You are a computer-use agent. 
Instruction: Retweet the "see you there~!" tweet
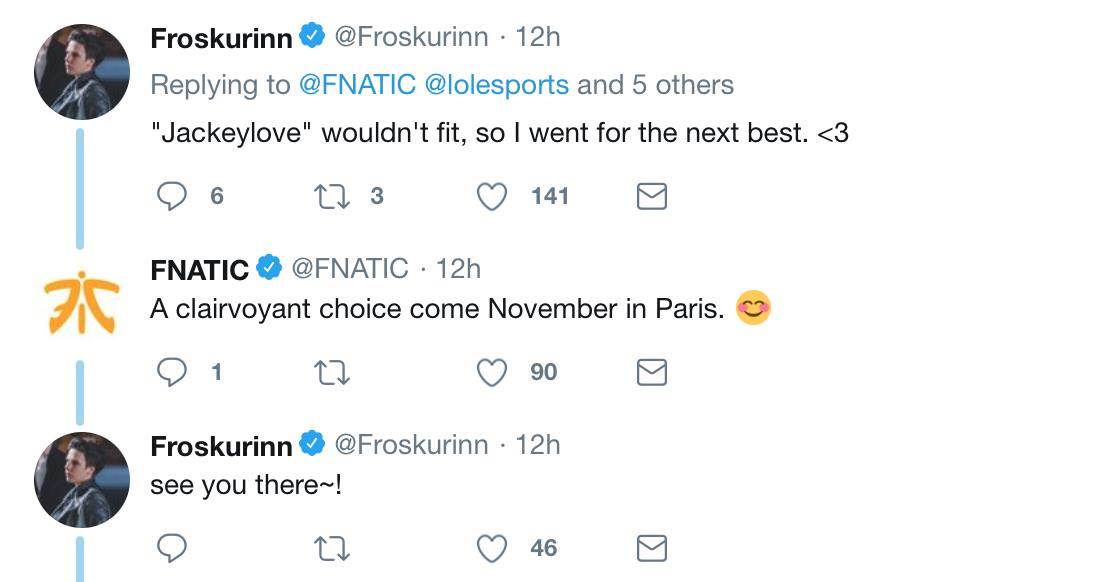point(330,548)
